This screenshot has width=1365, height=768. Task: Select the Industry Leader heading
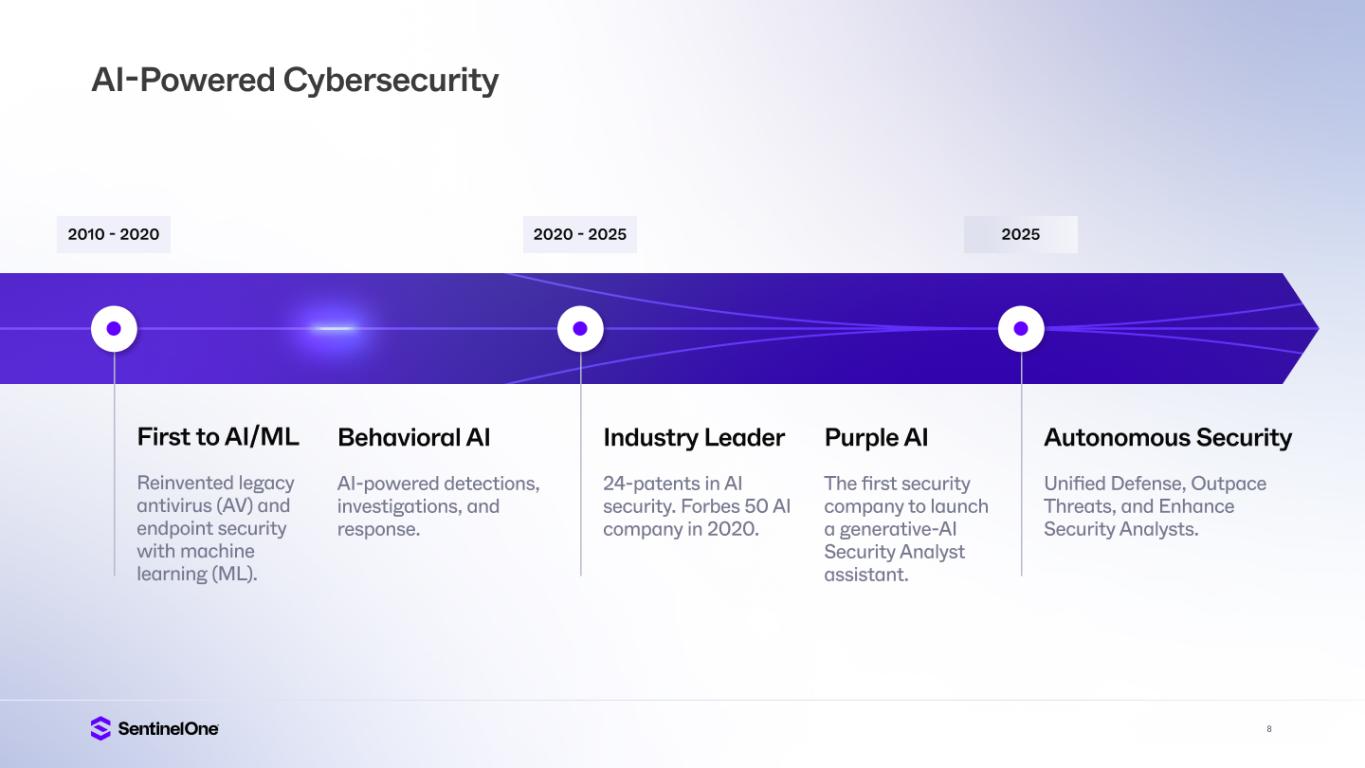(694, 437)
